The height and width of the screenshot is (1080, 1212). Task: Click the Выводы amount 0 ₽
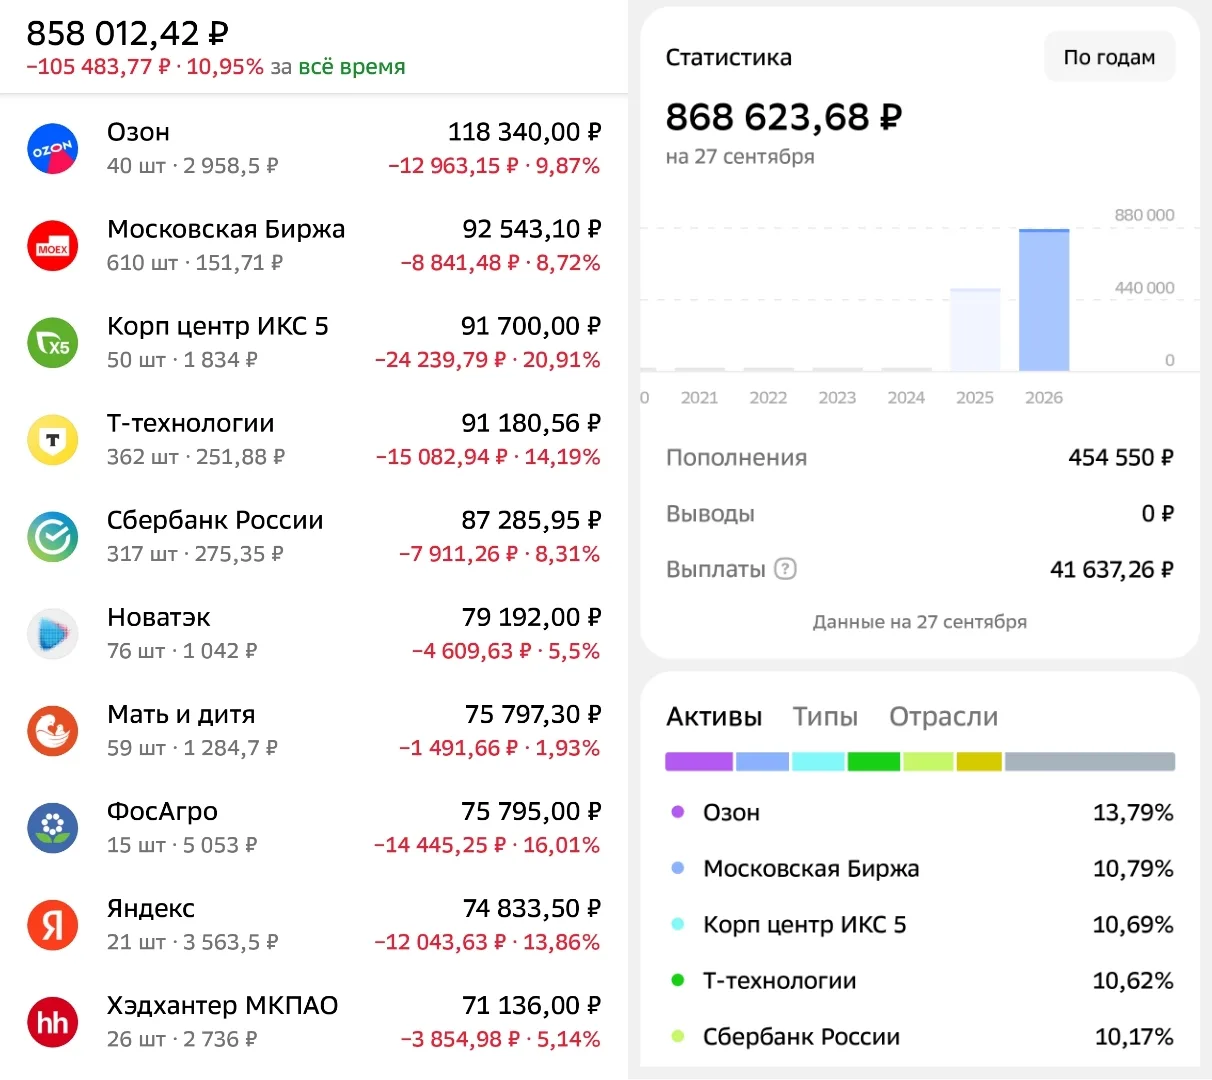pos(1158,513)
